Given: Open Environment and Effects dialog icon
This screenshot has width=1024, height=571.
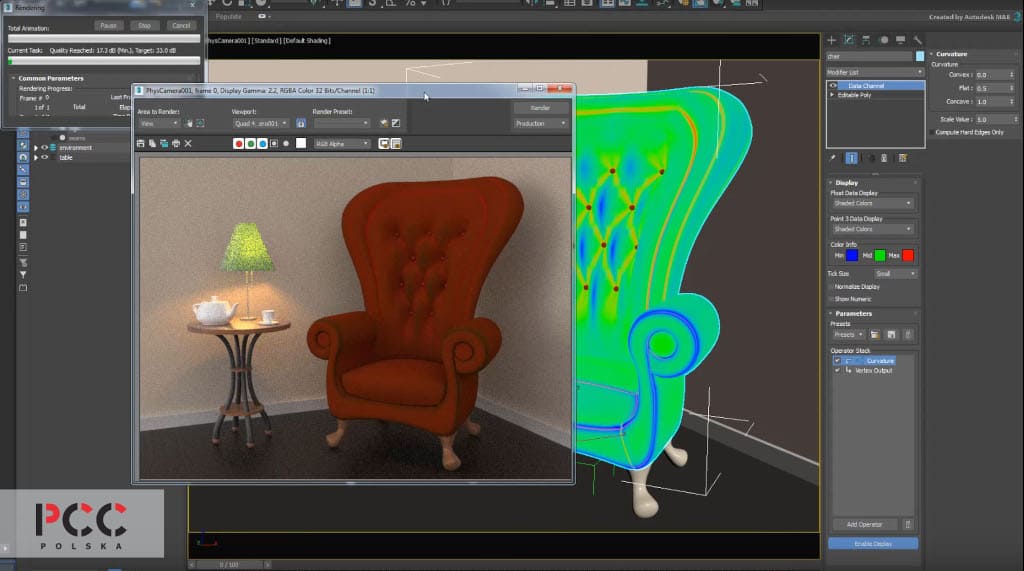Looking at the screenshot, I should pyautogui.click(x=396, y=123).
